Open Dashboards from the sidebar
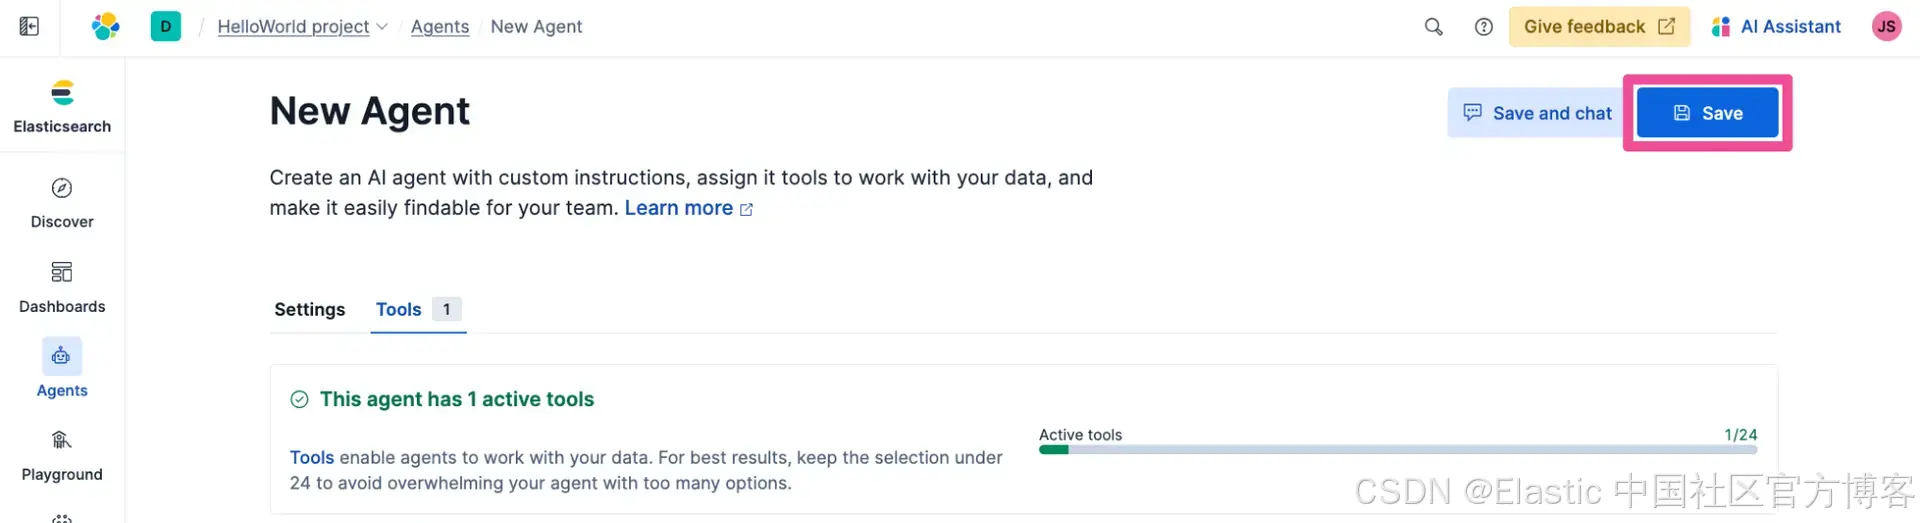The width and height of the screenshot is (1920, 523). (x=62, y=287)
